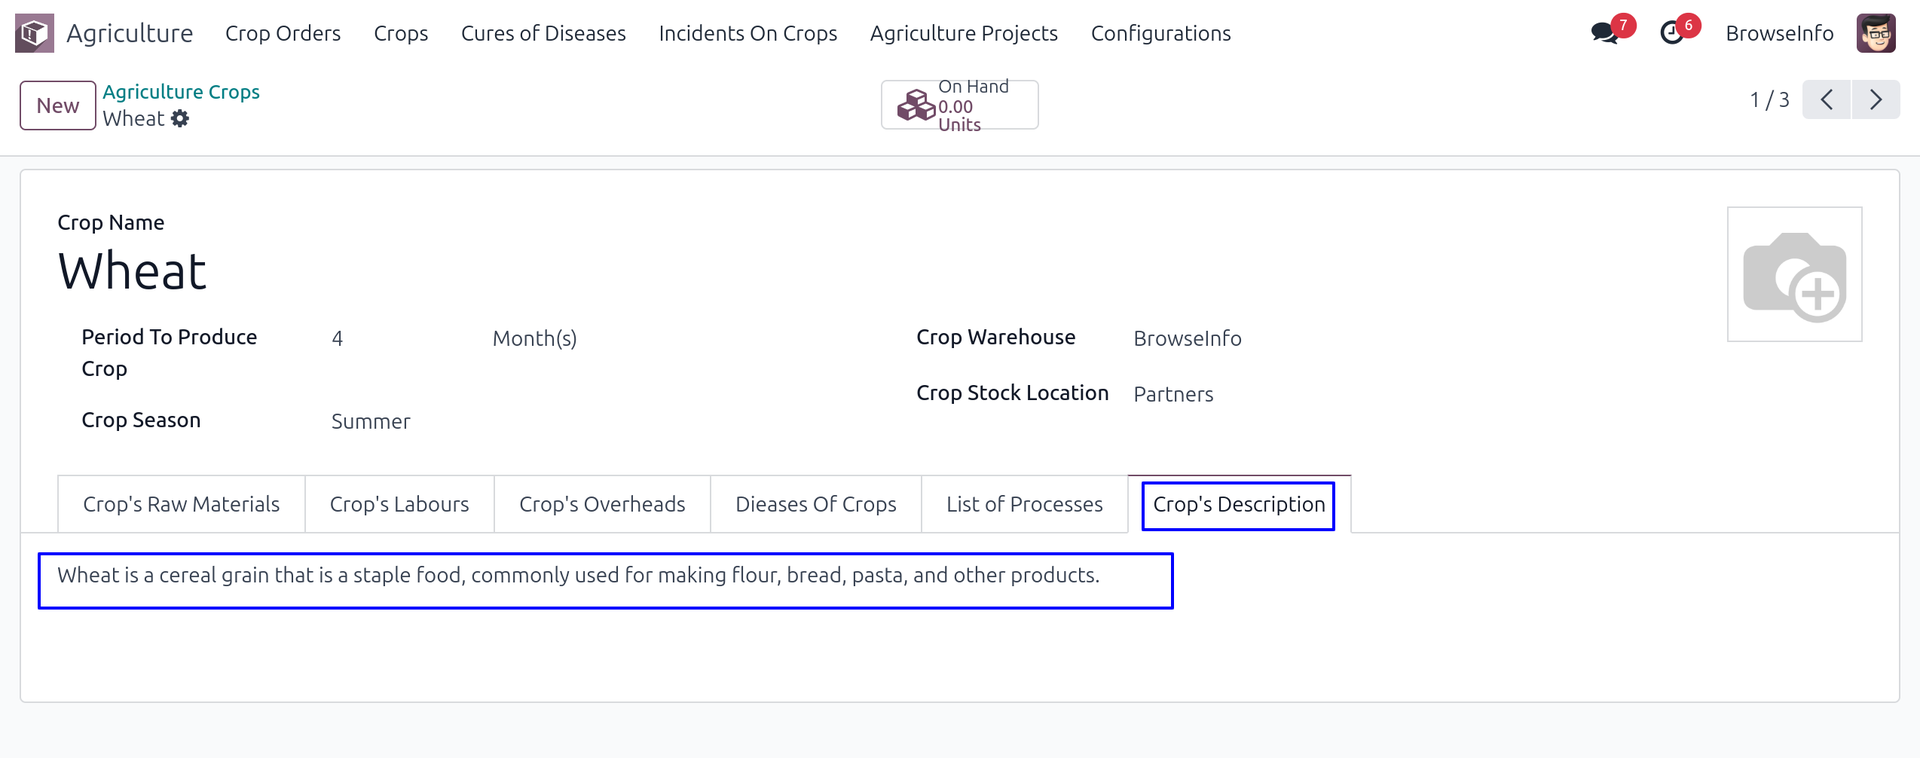The image size is (1920, 758).
Task: Open the Crop Orders menu
Action: [283, 33]
